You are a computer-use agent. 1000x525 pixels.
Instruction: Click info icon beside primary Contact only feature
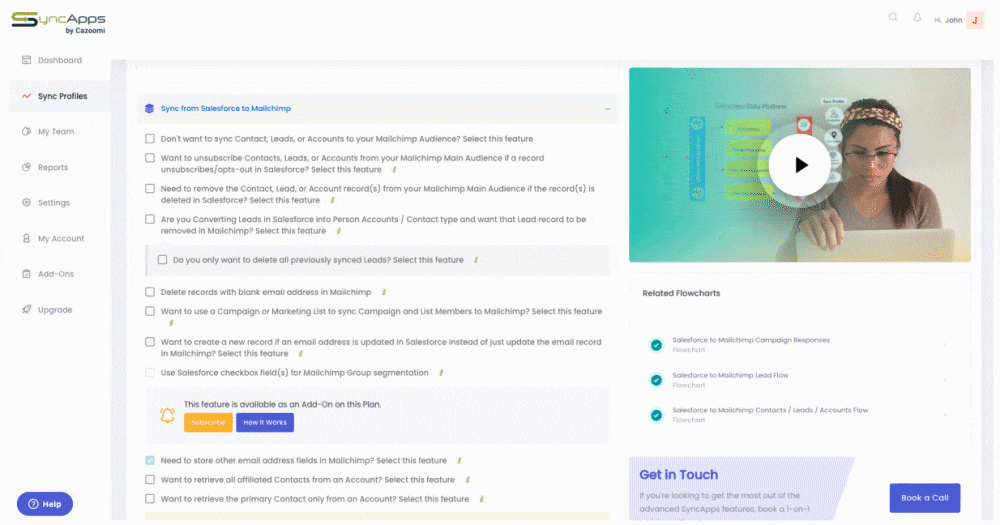coord(482,499)
